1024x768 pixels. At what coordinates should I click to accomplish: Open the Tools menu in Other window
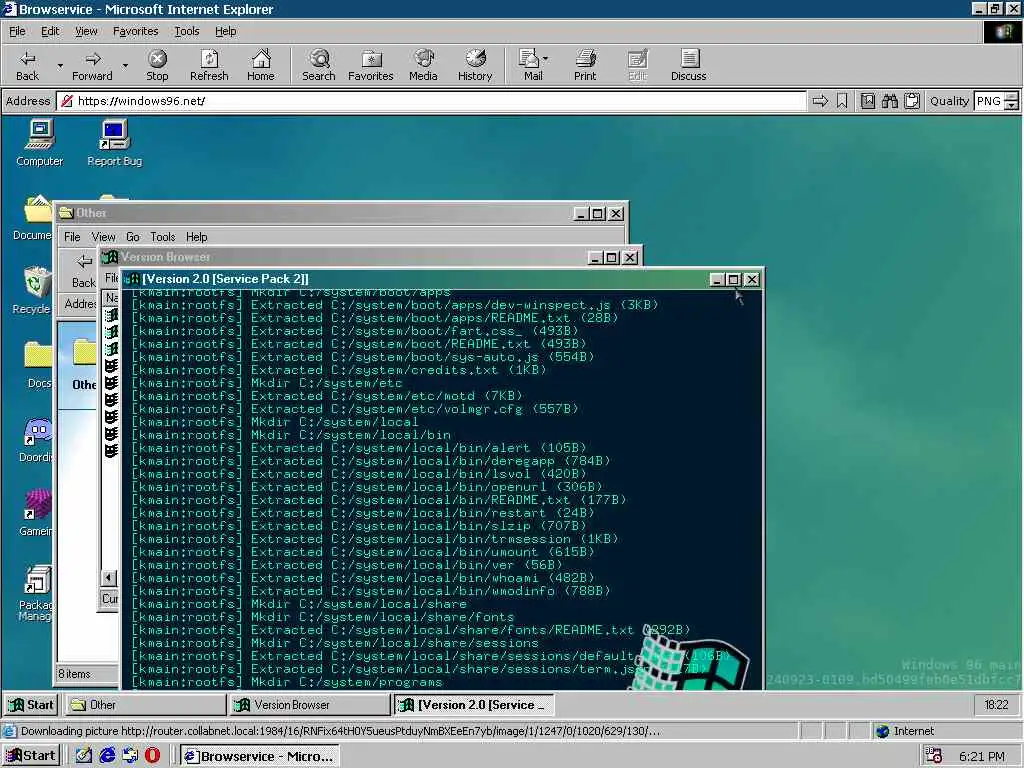click(163, 236)
